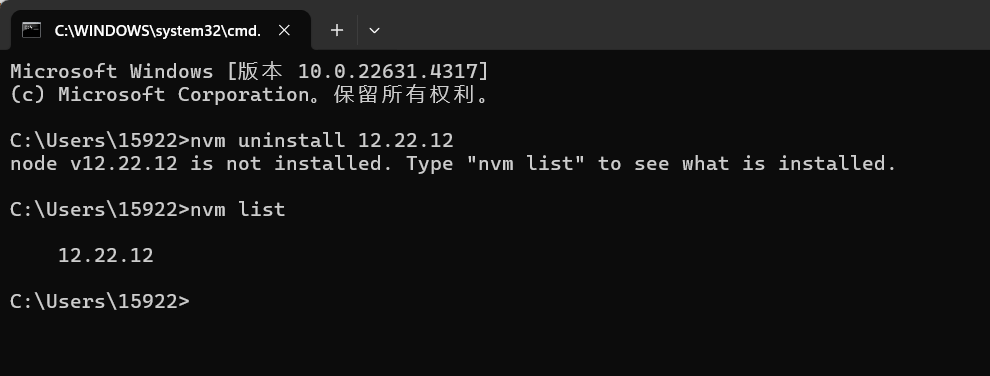Click the Microsoft Corporation copyright line

(x=249, y=95)
